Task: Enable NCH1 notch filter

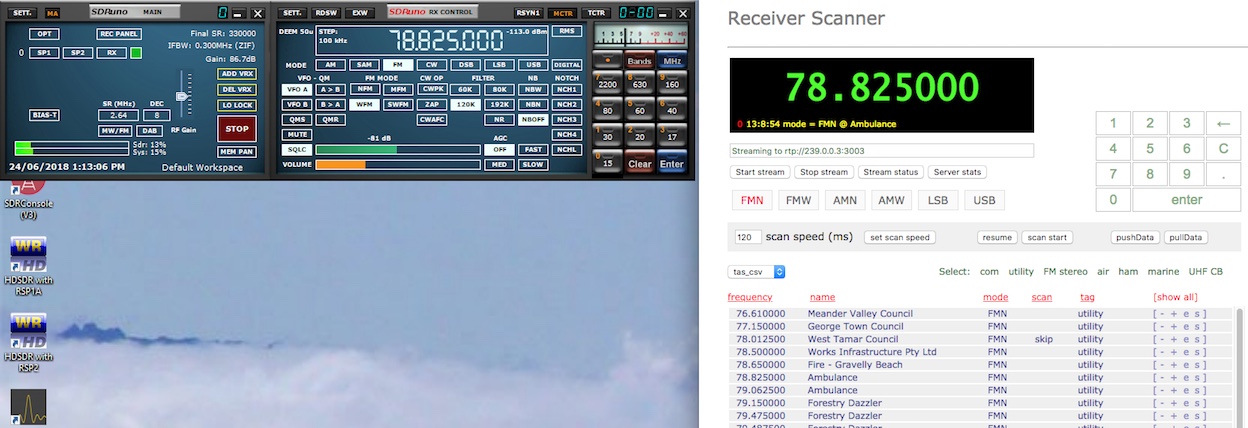Action: pyautogui.click(x=568, y=89)
